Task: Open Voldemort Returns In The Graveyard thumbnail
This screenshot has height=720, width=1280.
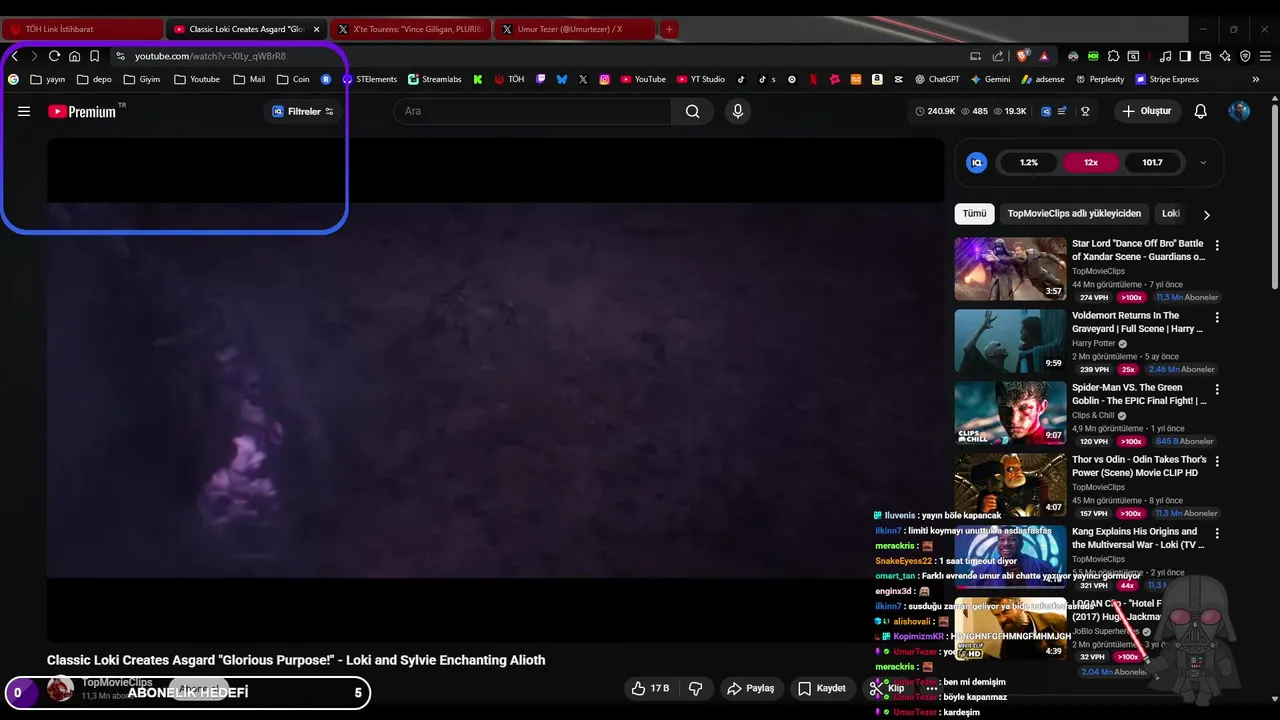Action: pyautogui.click(x=1011, y=340)
